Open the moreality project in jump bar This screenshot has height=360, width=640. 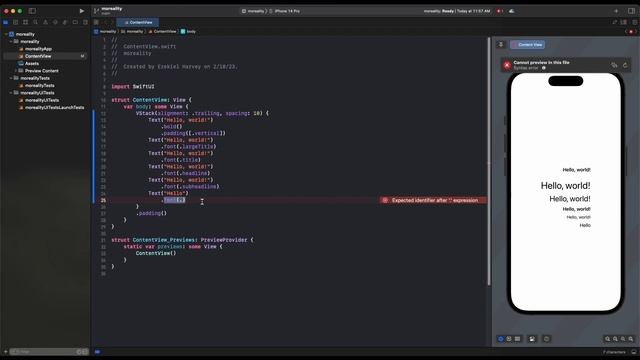[x=105, y=31]
